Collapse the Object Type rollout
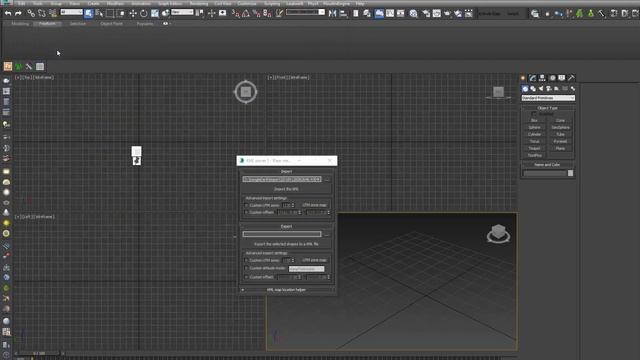Viewport: 640px width, 360px height. [547, 108]
